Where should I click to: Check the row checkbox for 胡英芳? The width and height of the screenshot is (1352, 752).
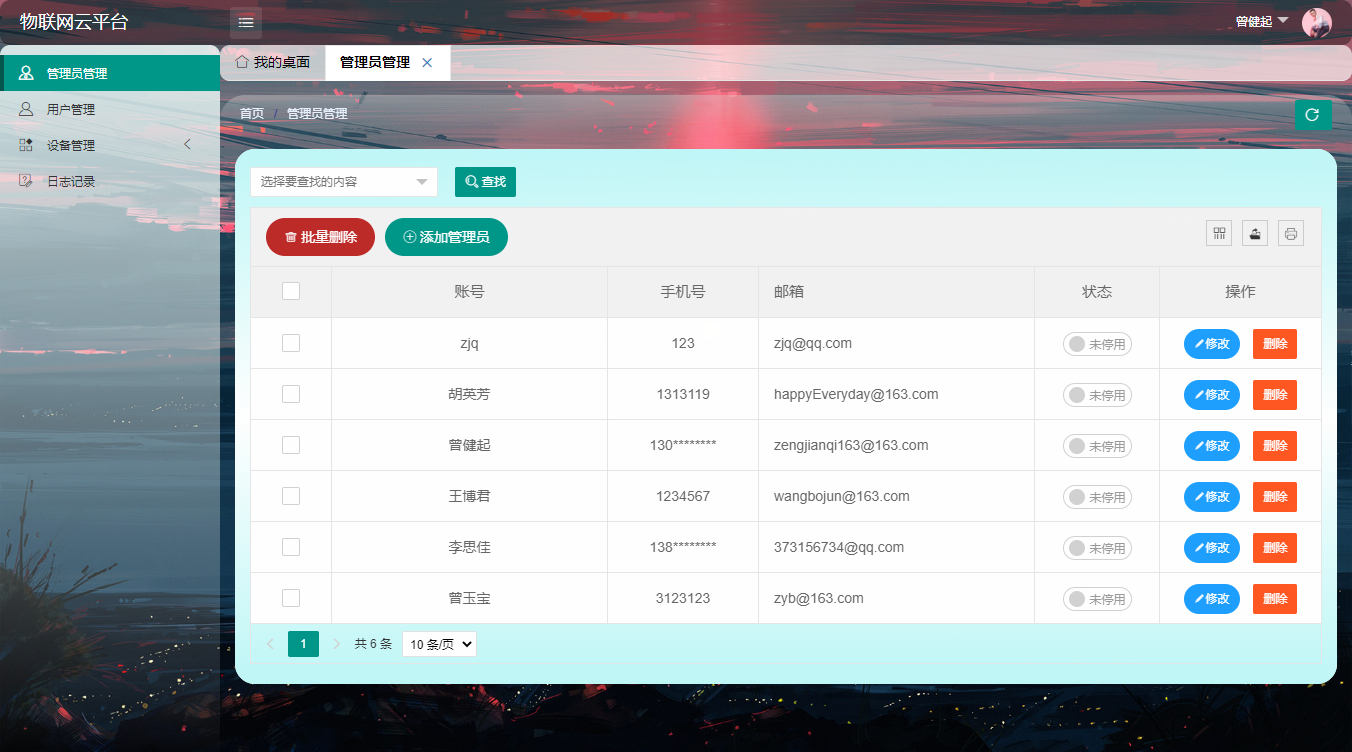(x=291, y=394)
